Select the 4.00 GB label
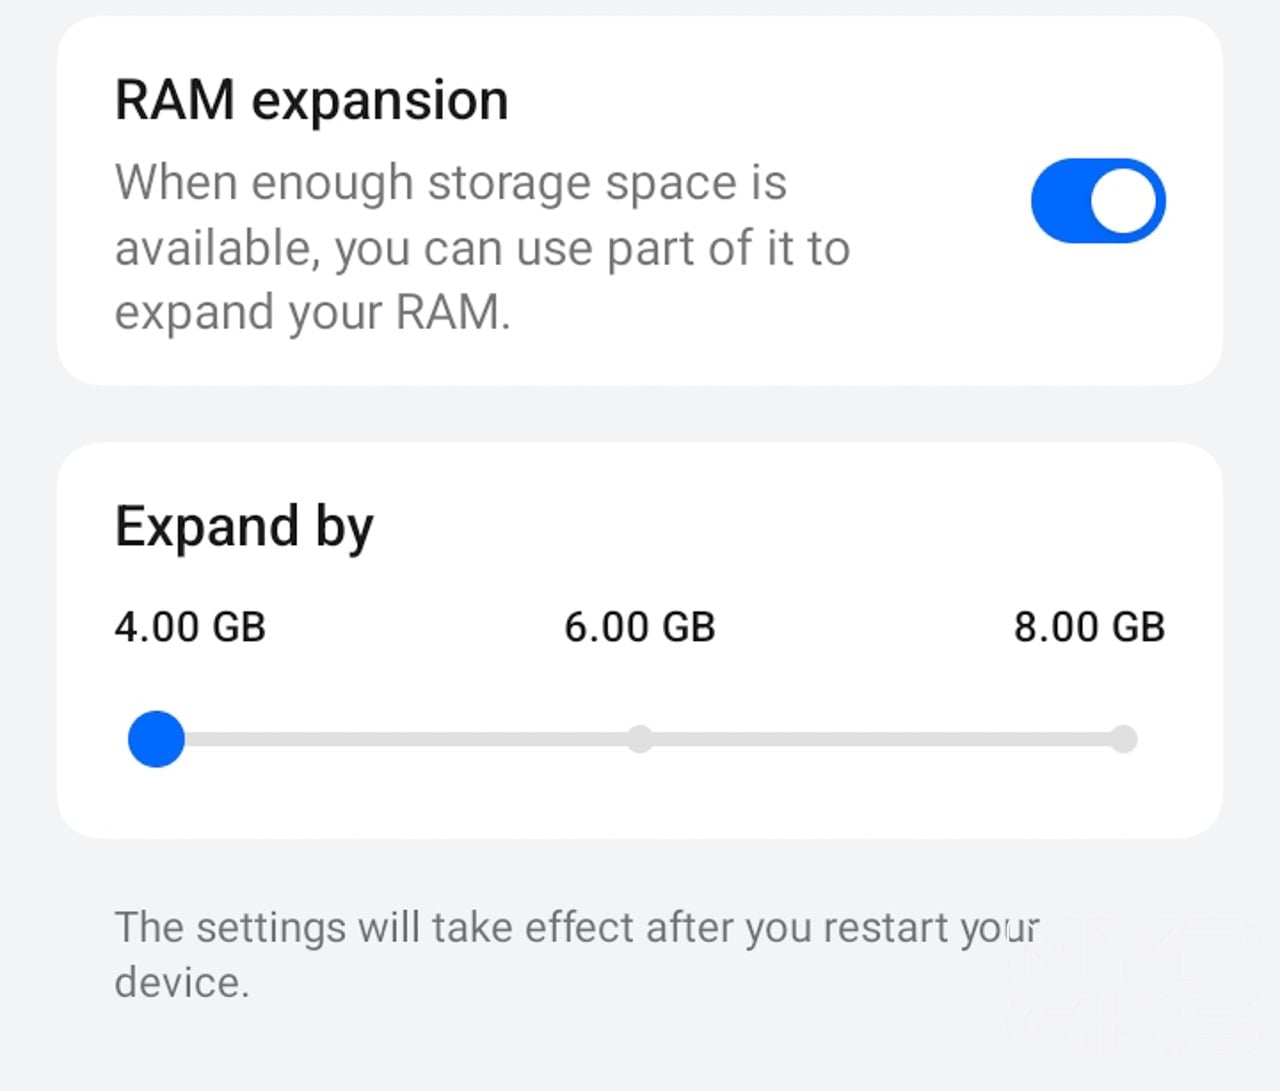1280x1091 pixels. [x=190, y=627]
